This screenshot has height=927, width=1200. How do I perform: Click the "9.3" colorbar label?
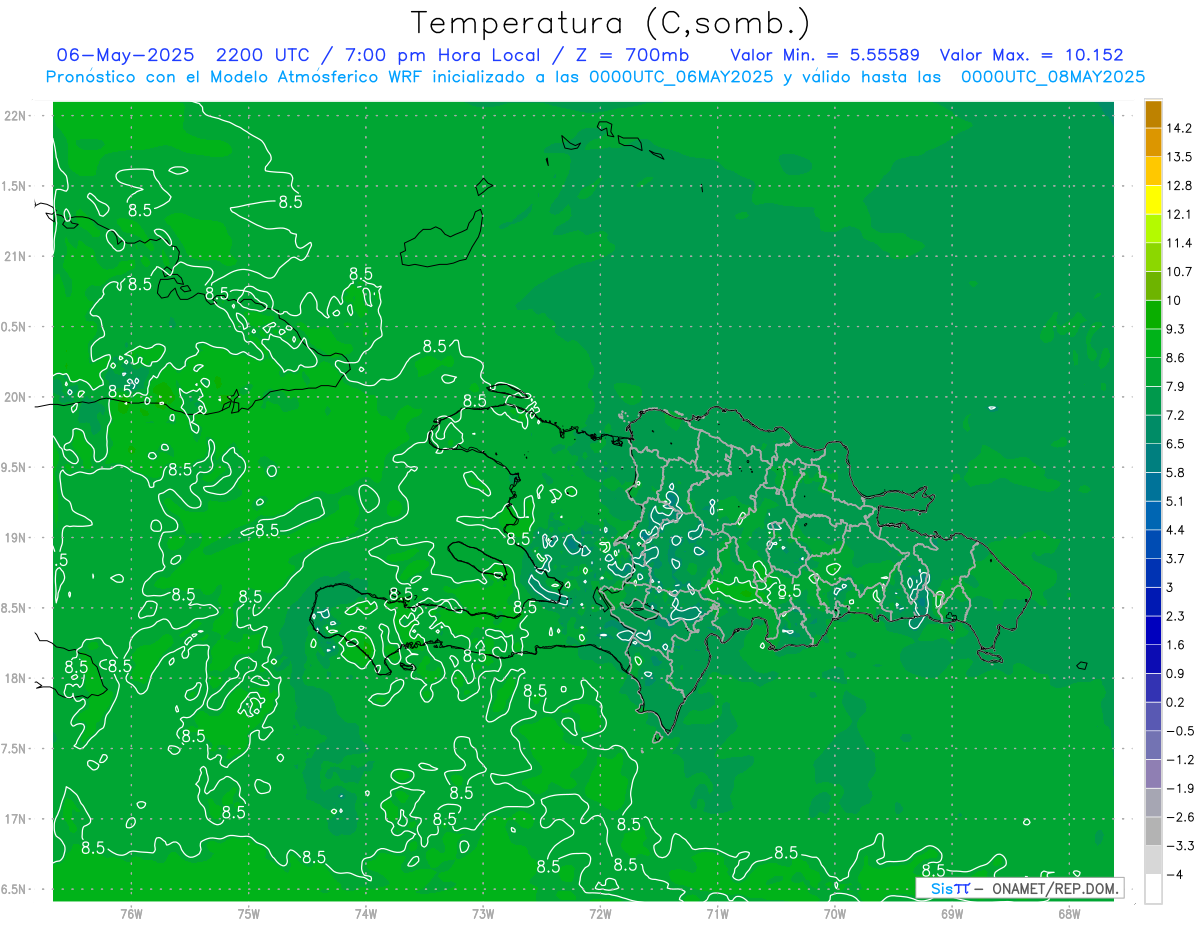(x=1176, y=329)
